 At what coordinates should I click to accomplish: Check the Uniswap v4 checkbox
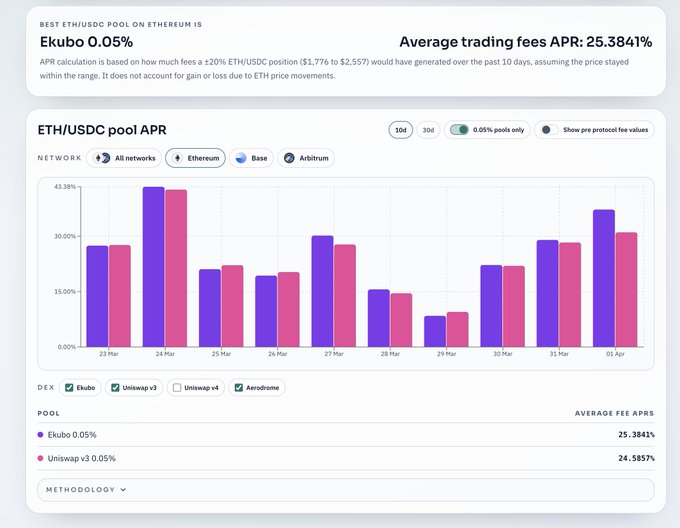pyautogui.click(x=177, y=388)
